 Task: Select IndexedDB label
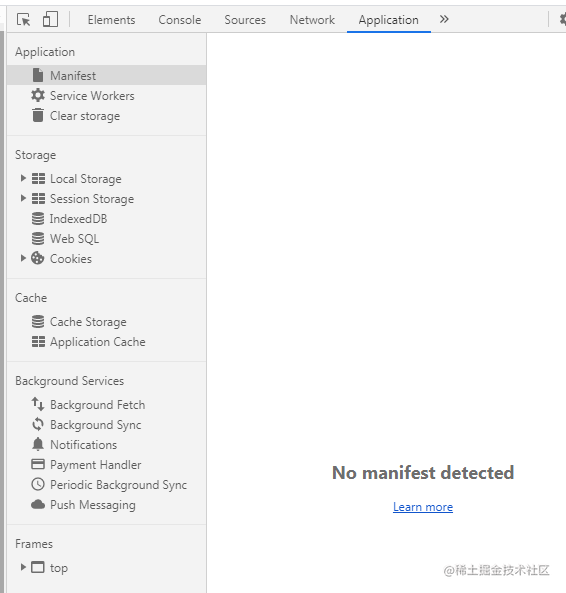pos(78,219)
